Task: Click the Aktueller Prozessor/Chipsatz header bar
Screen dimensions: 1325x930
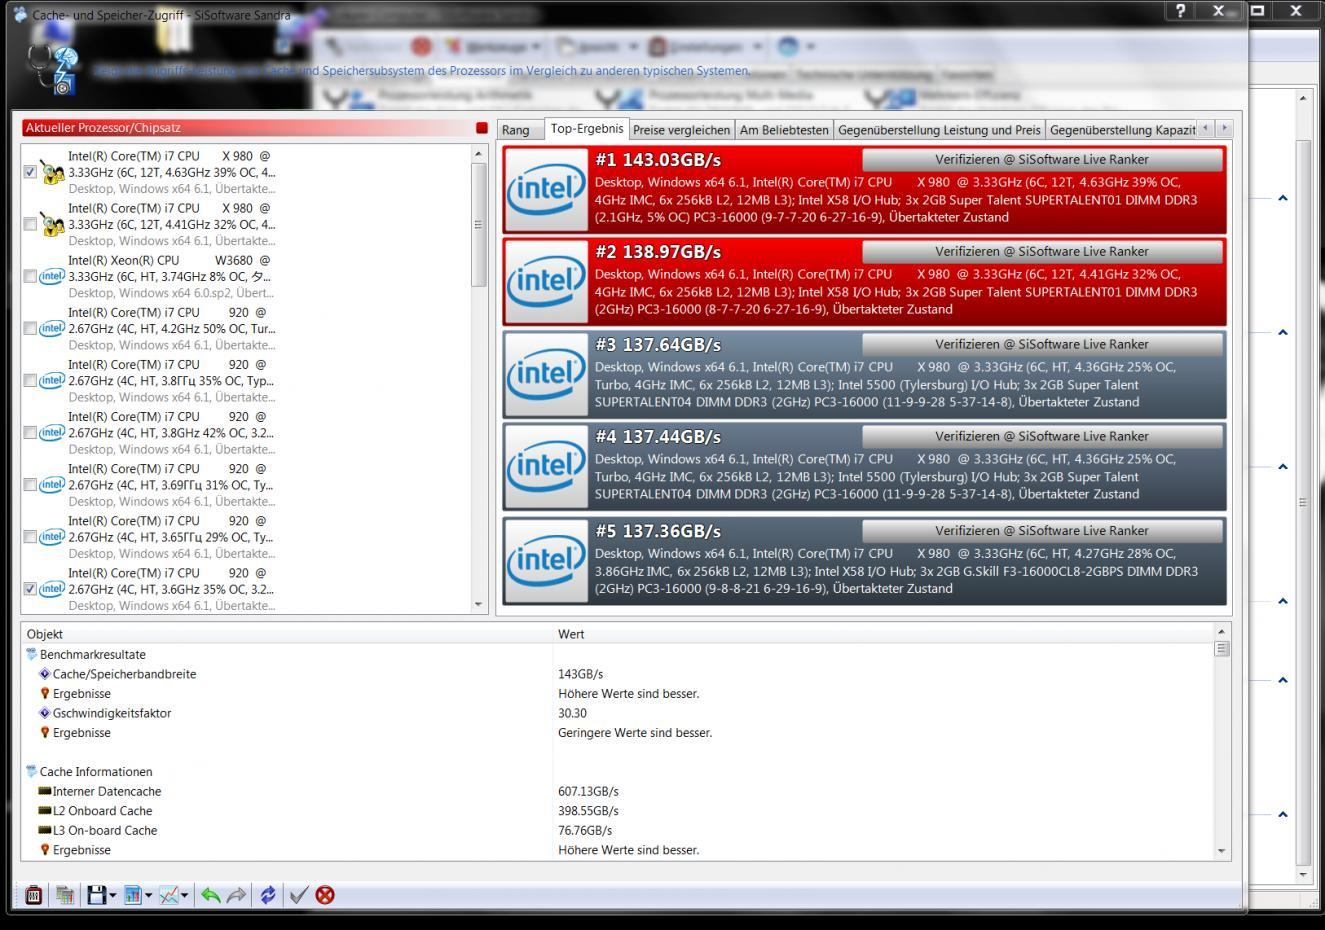Action: pyautogui.click(x=247, y=128)
